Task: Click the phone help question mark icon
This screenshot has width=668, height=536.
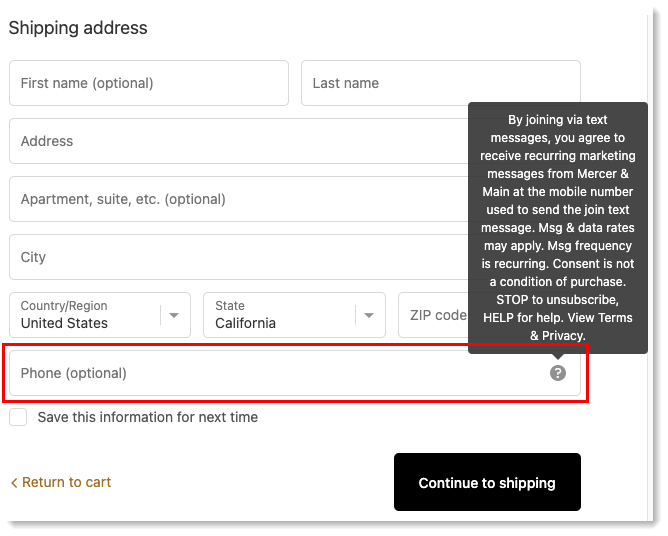Action: coord(557,373)
